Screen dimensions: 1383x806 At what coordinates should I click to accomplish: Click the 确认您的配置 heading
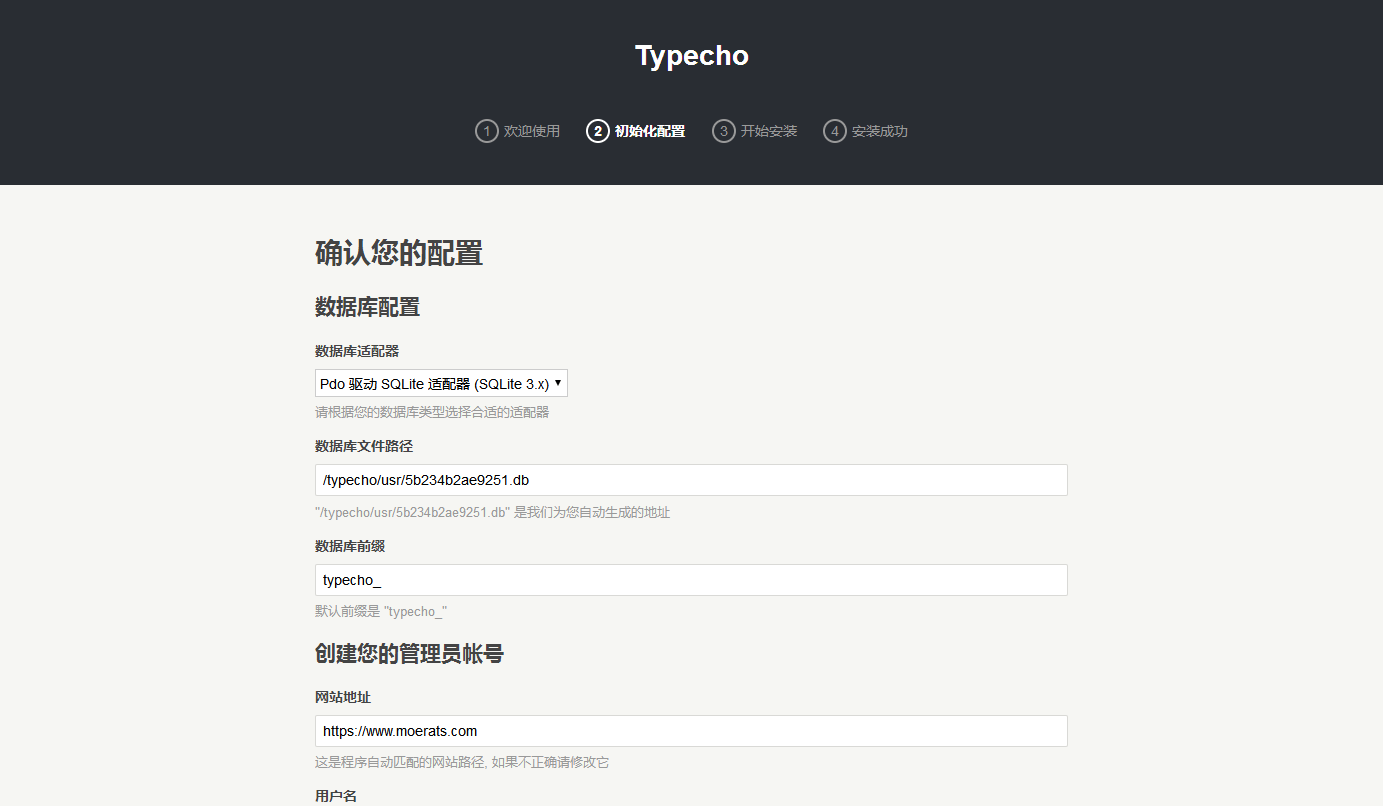(x=399, y=253)
